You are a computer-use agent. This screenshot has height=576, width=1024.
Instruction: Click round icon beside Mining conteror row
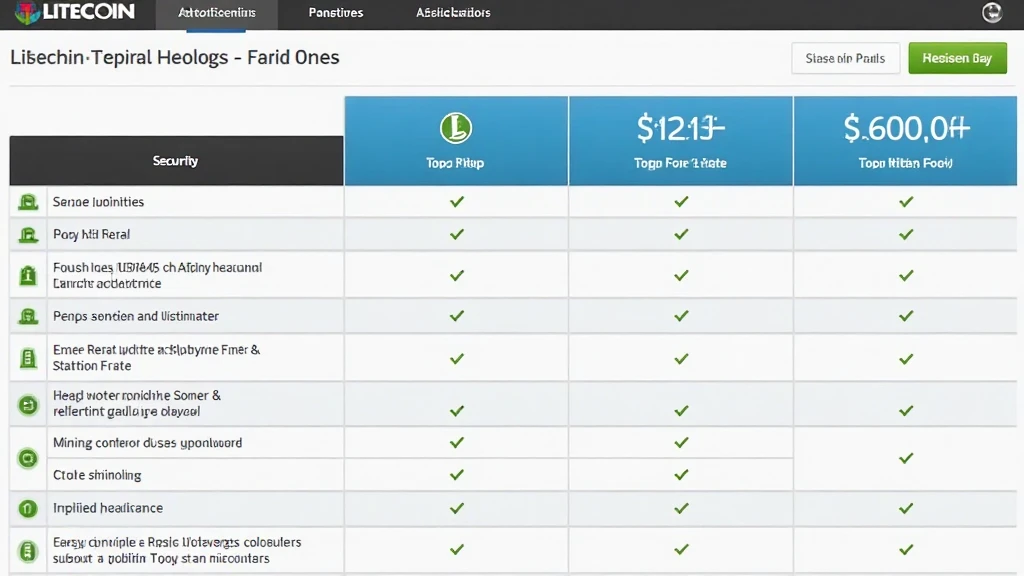pos(28,458)
